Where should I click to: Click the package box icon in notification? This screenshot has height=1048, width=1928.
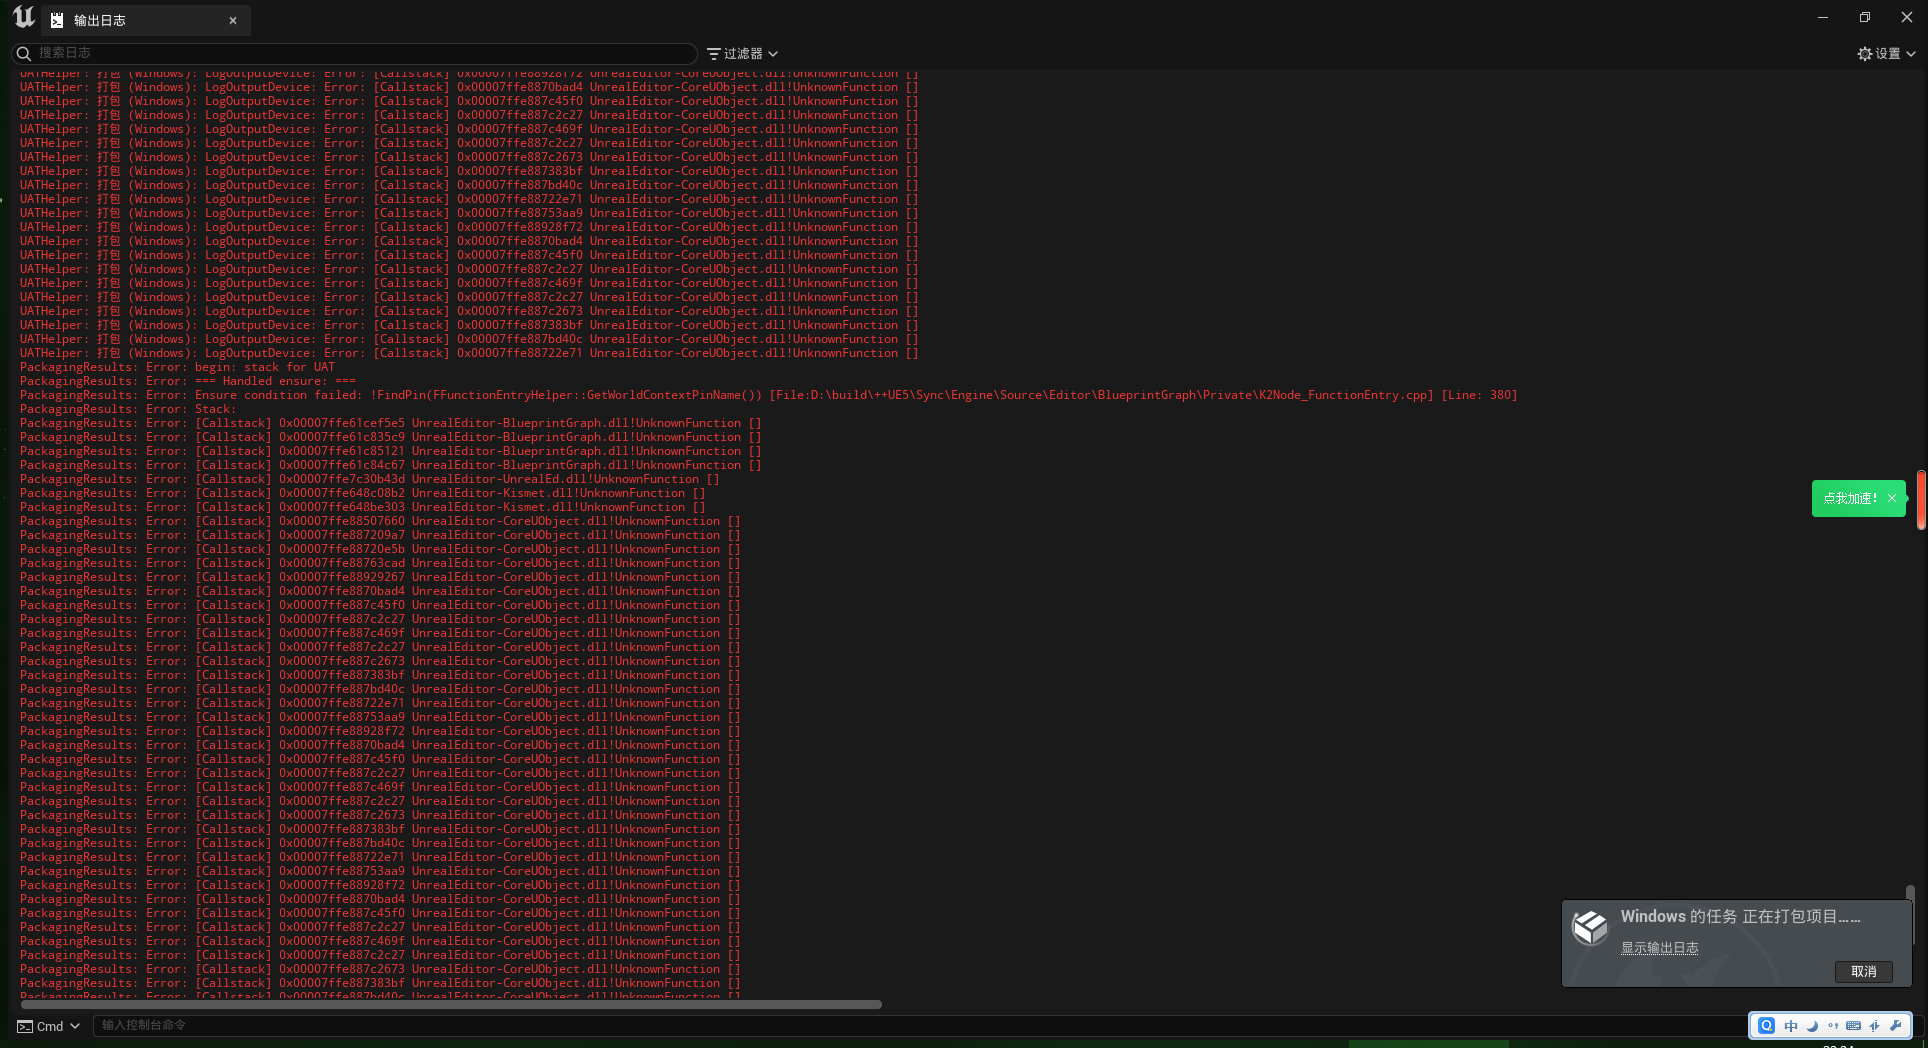pyautogui.click(x=1590, y=927)
